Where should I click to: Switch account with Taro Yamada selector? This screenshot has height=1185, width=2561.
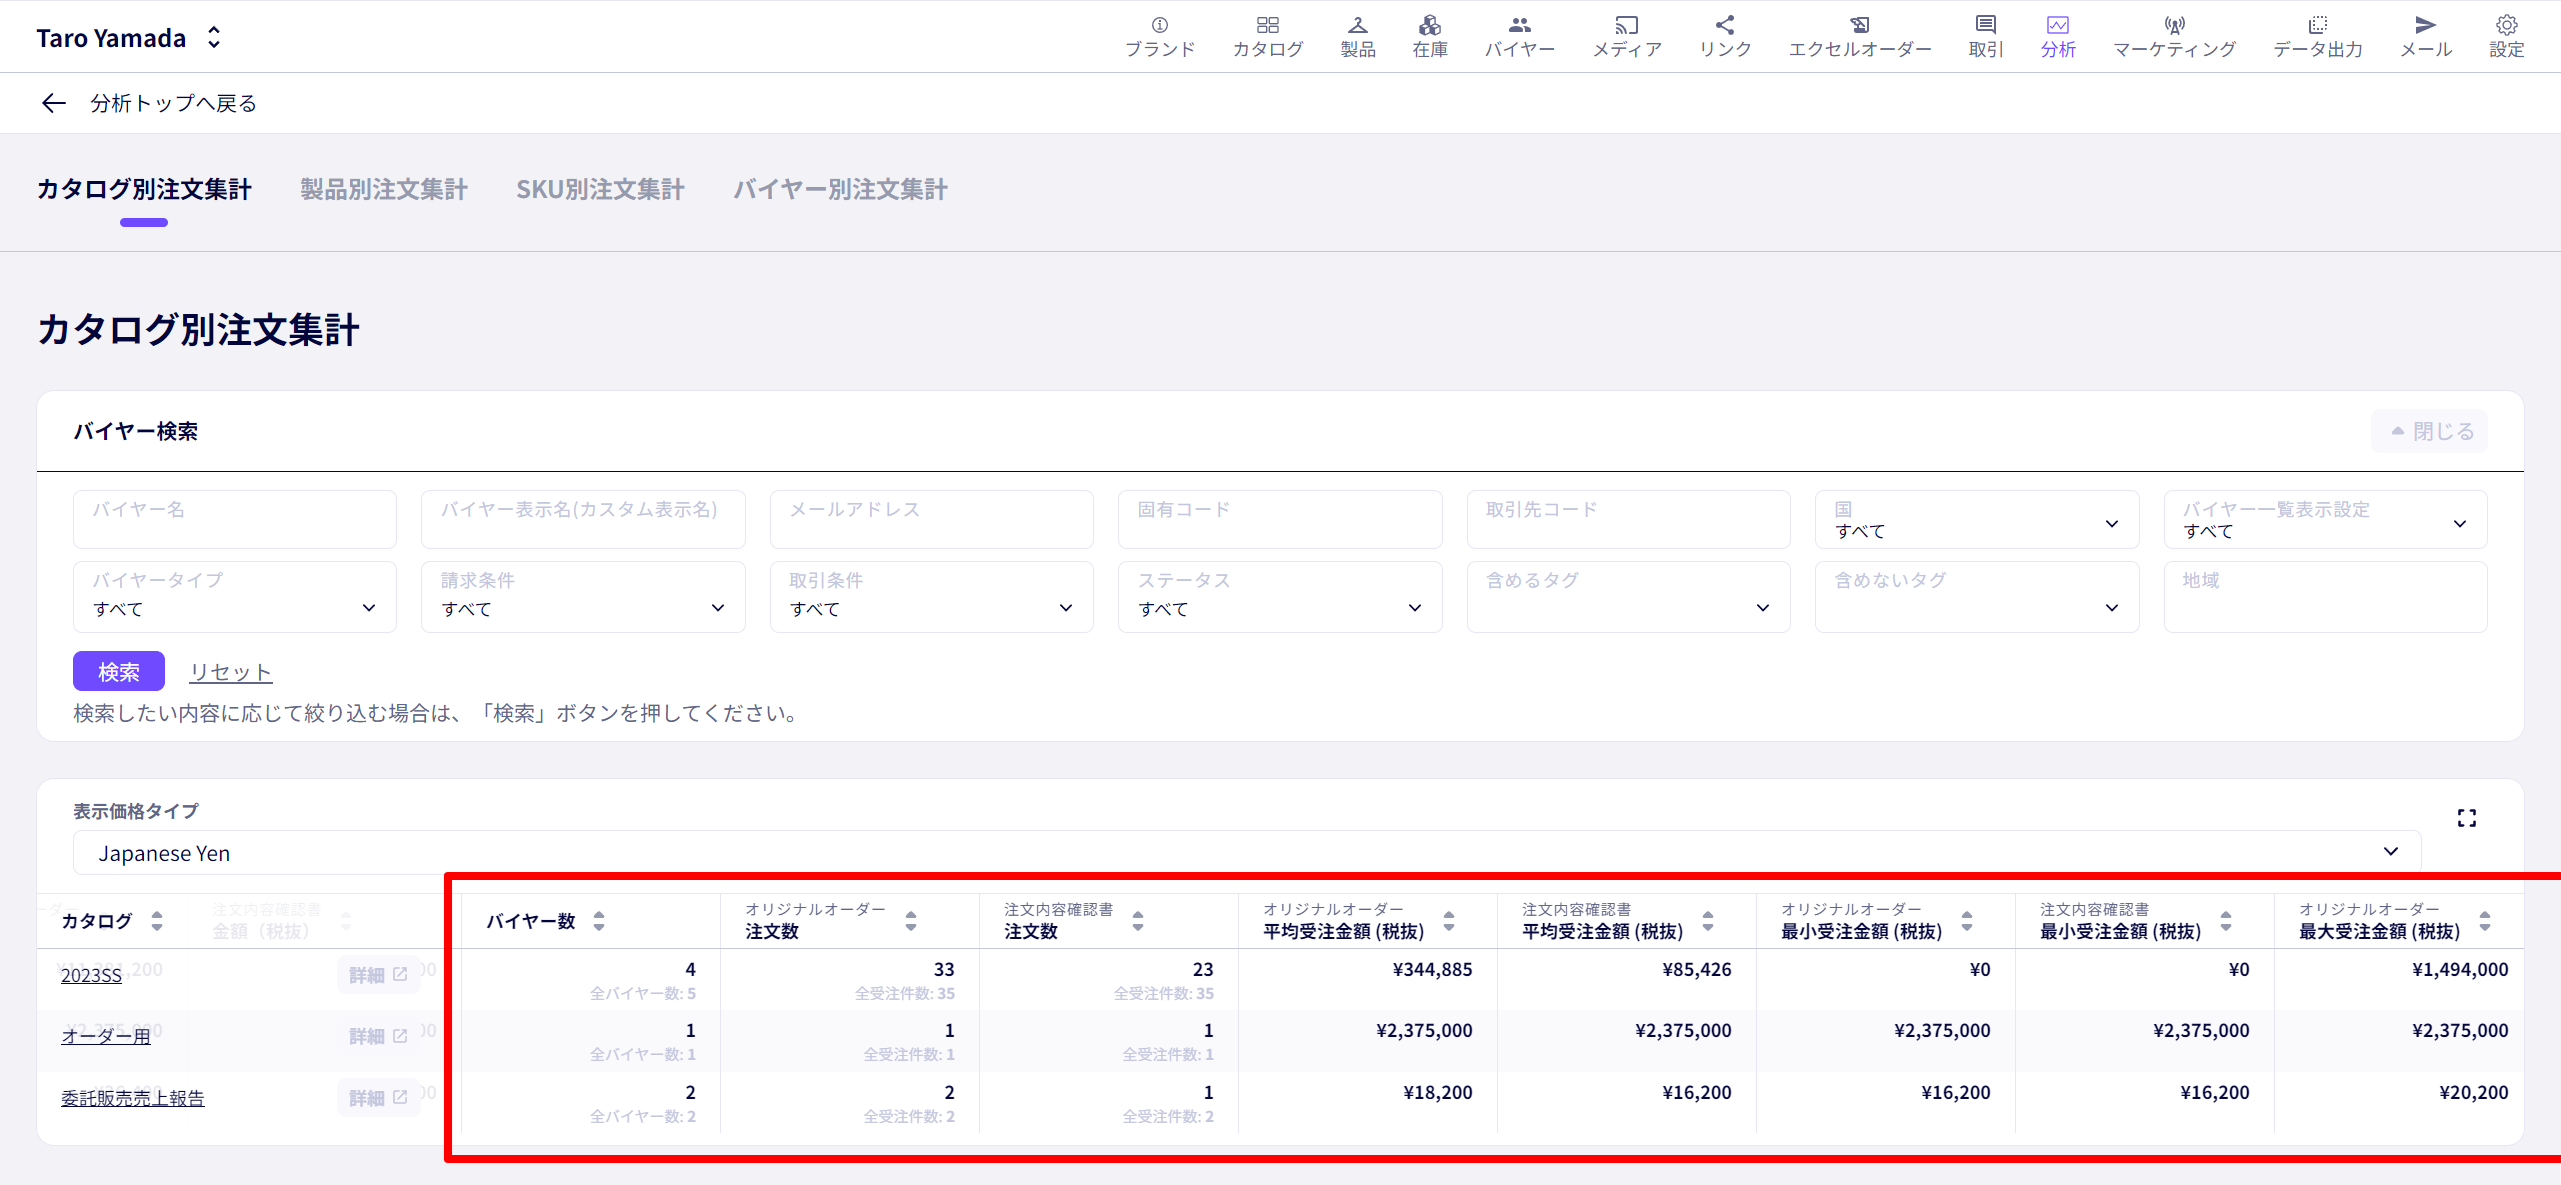(128, 38)
